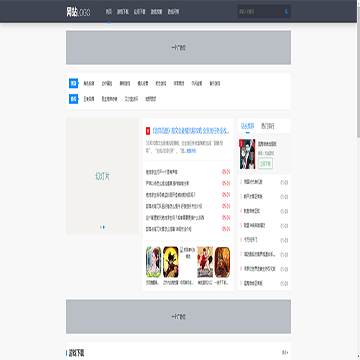Image resolution: width=360 pixels, height=360 pixels.
Task: Open the rank 9 item in sidebar list
Action: [253, 283]
